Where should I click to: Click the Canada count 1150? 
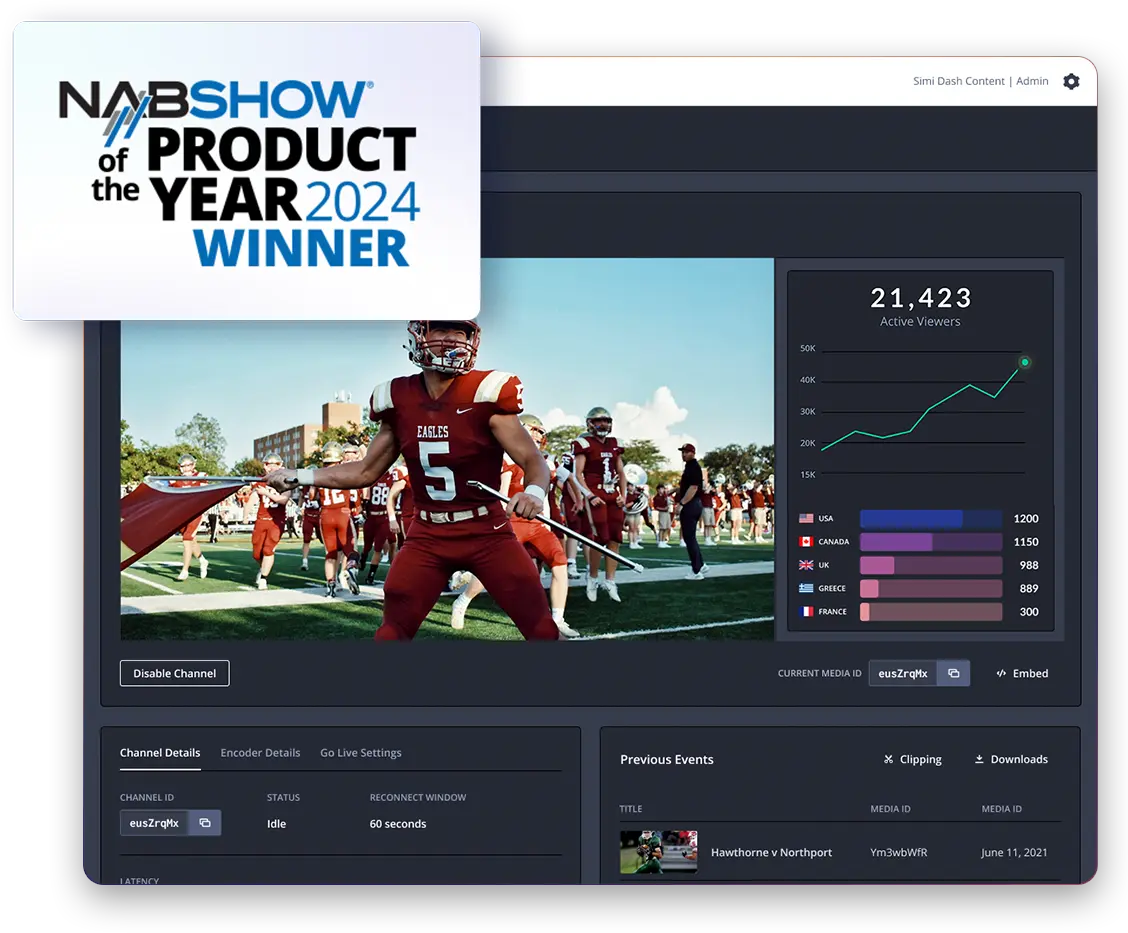pos(1026,542)
